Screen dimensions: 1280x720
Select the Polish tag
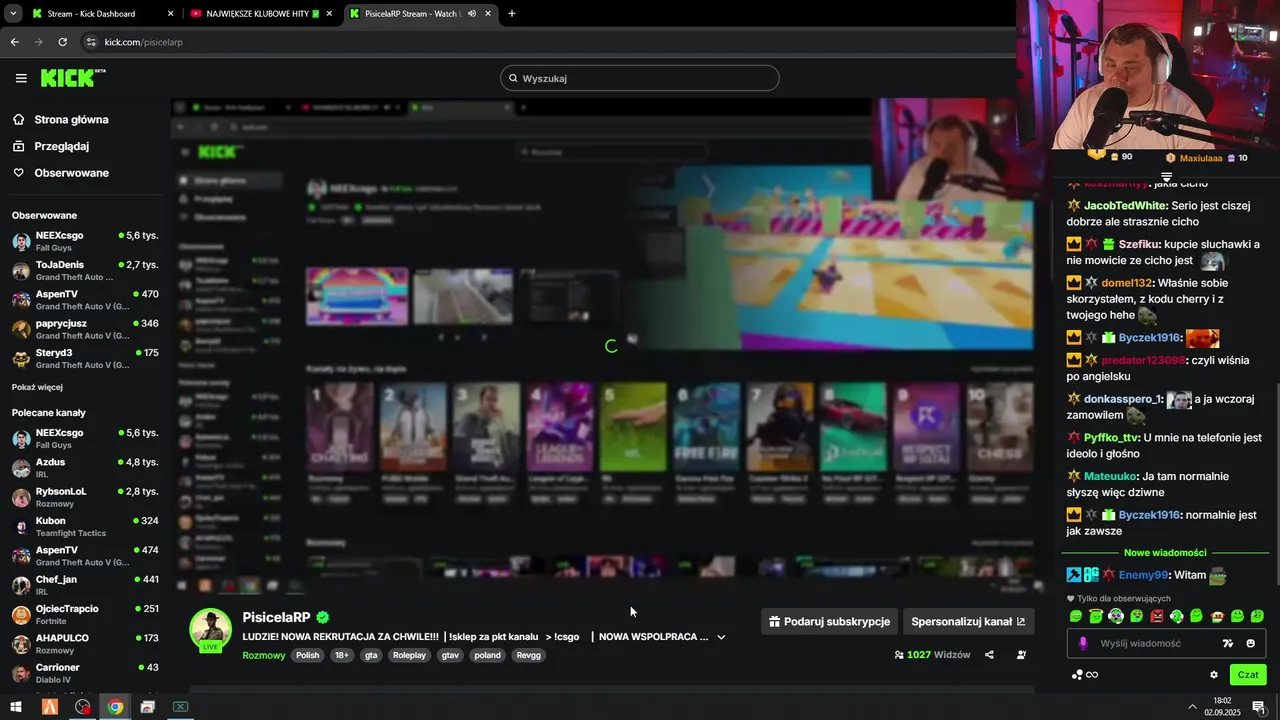pos(307,655)
